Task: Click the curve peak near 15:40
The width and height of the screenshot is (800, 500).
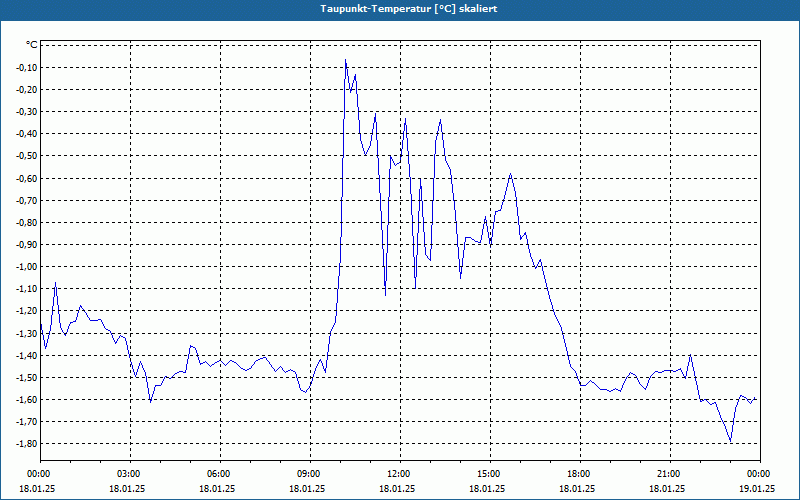Action: tap(510, 174)
